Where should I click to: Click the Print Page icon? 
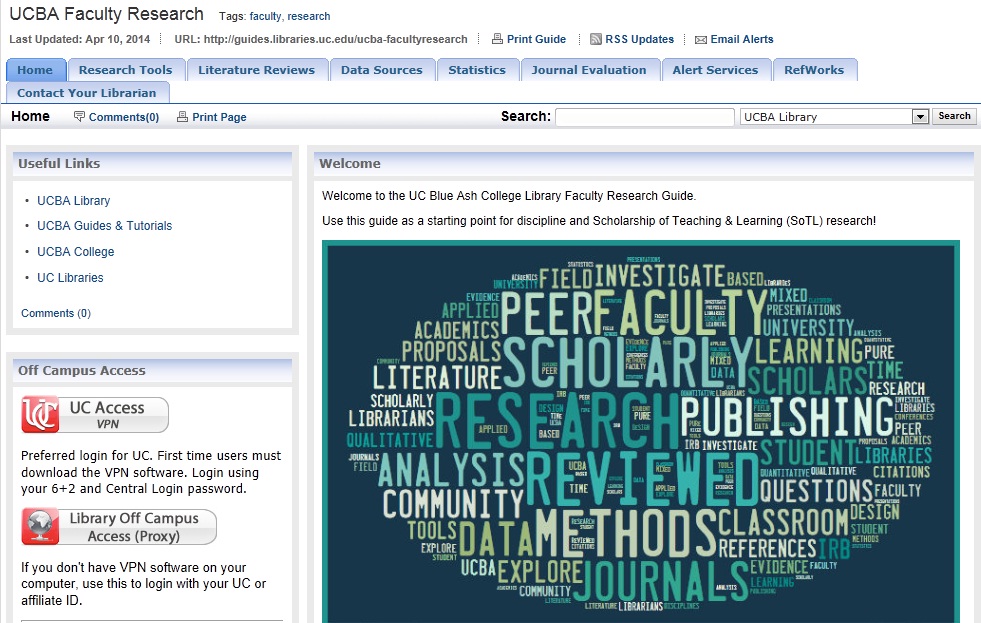click(181, 117)
